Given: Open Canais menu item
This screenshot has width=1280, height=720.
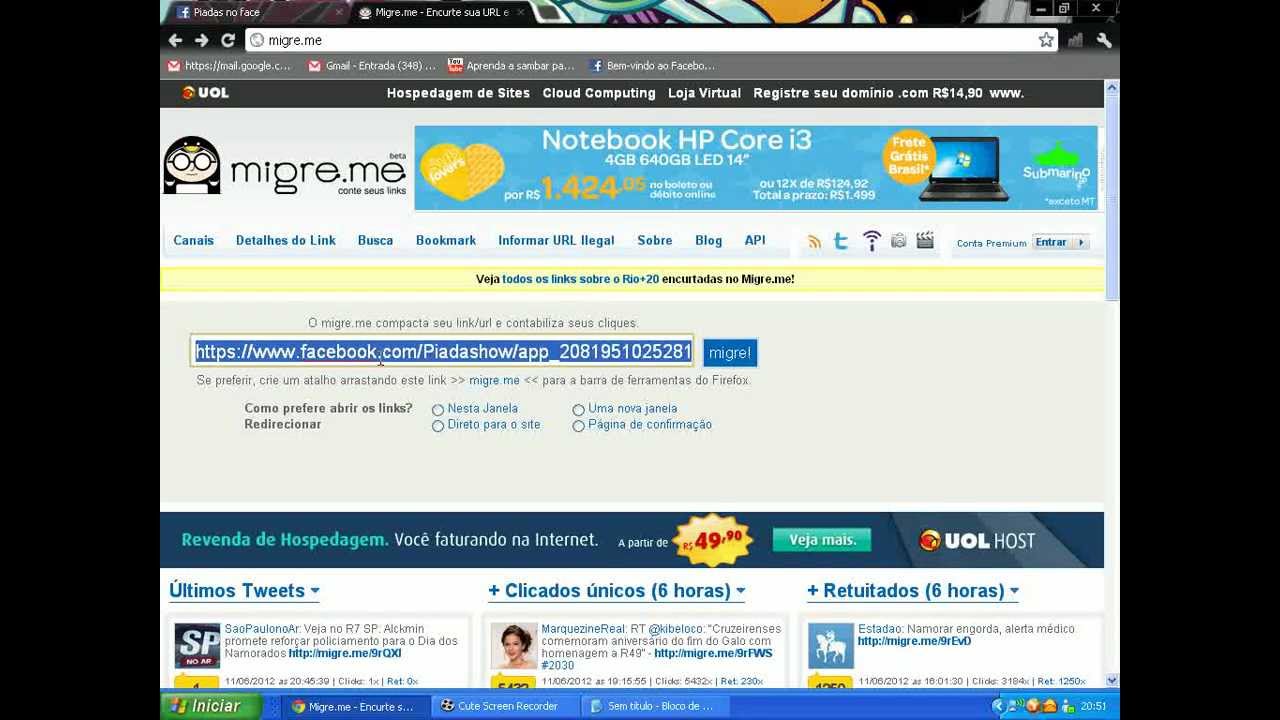Looking at the screenshot, I should click(x=194, y=240).
